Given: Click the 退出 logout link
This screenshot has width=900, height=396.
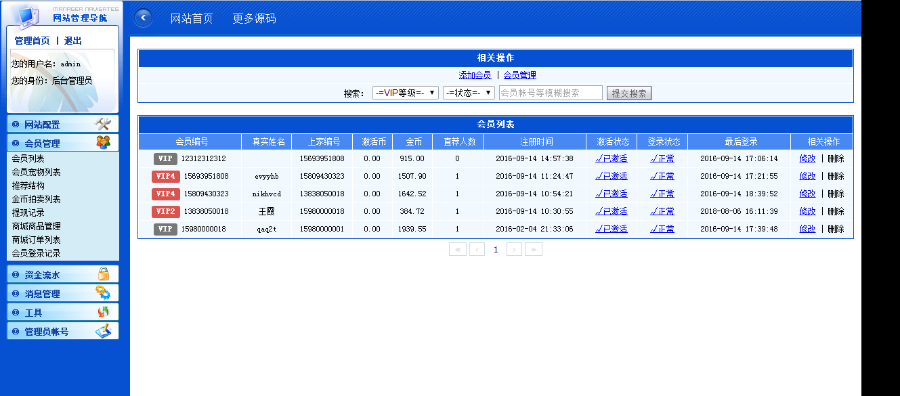Looking at the screenshot, I should point(73,41).
